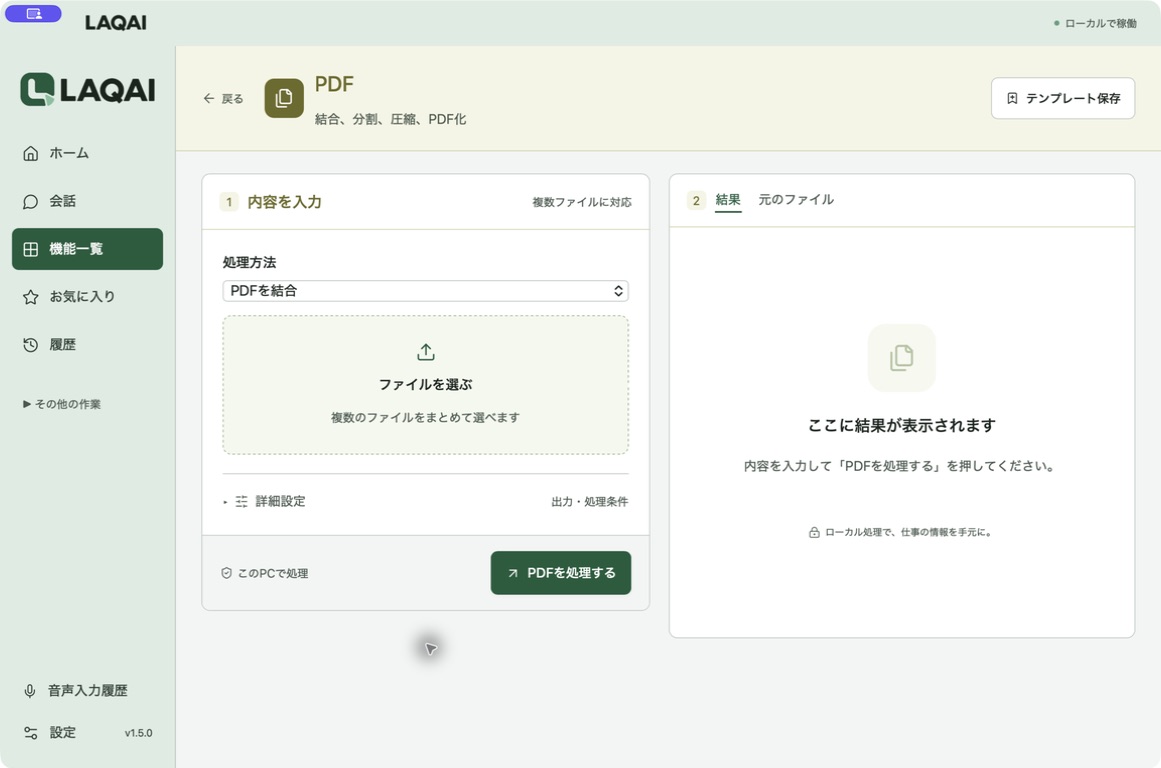Click ここに結果が表示されます heading
The height and width of the screenshot is (768, 1161).
pos(901,425)
